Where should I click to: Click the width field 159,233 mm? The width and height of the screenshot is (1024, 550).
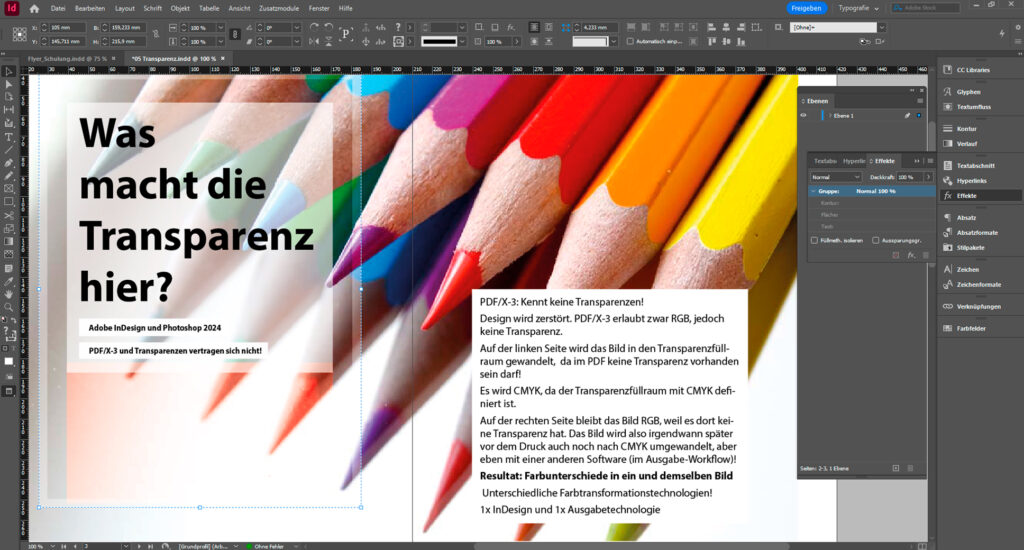pyautogui.click(x=127, y=27)
